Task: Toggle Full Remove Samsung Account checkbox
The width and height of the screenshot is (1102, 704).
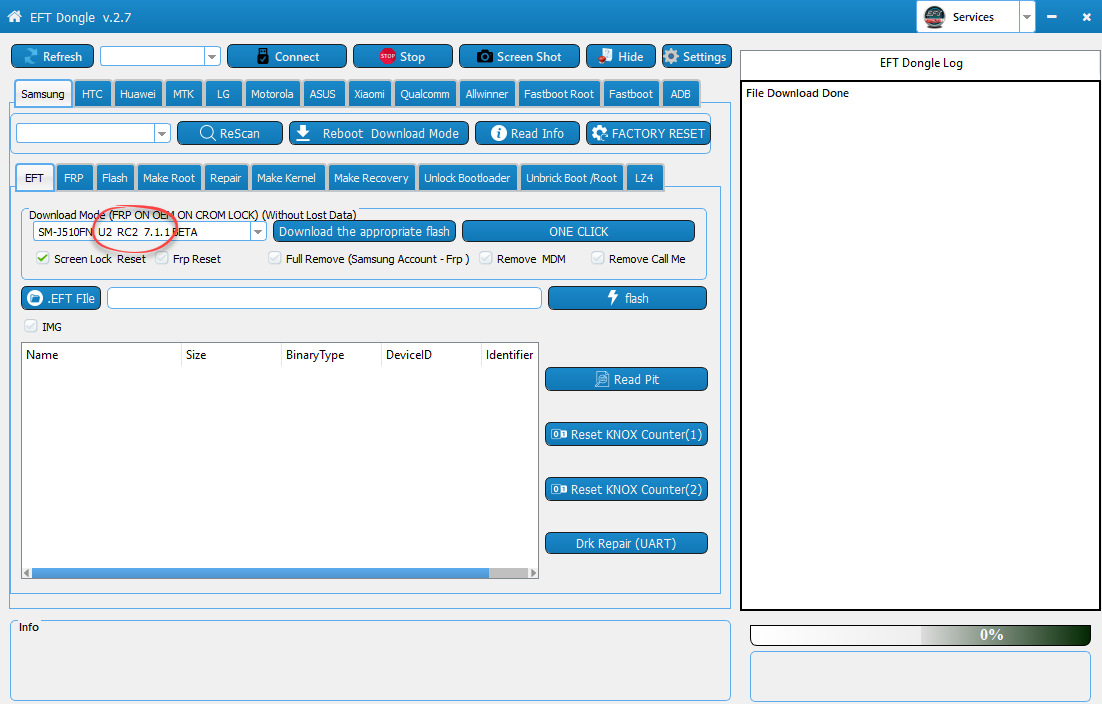Action: pos(275,259)
